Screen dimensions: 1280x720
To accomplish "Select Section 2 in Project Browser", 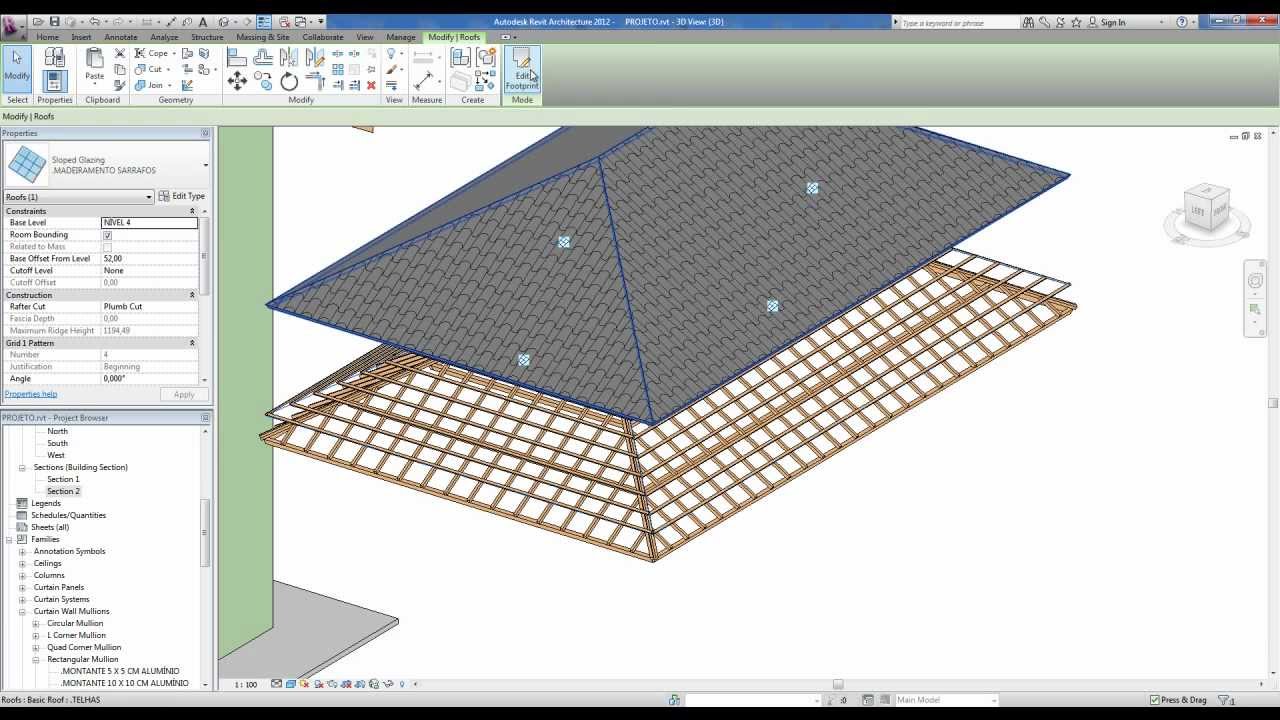I will click(x=63, y=491).
